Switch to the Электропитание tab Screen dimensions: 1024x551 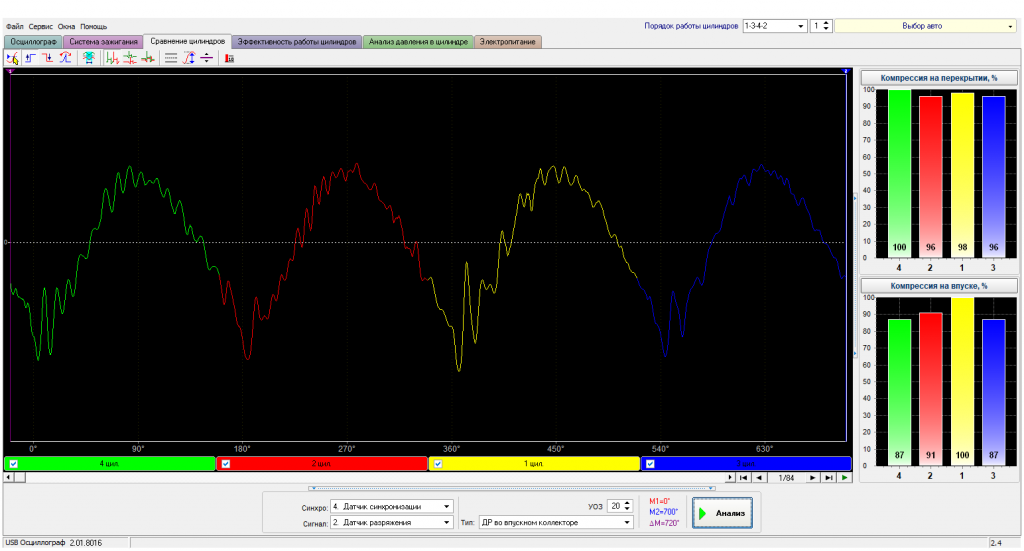(x=507, y=42)
